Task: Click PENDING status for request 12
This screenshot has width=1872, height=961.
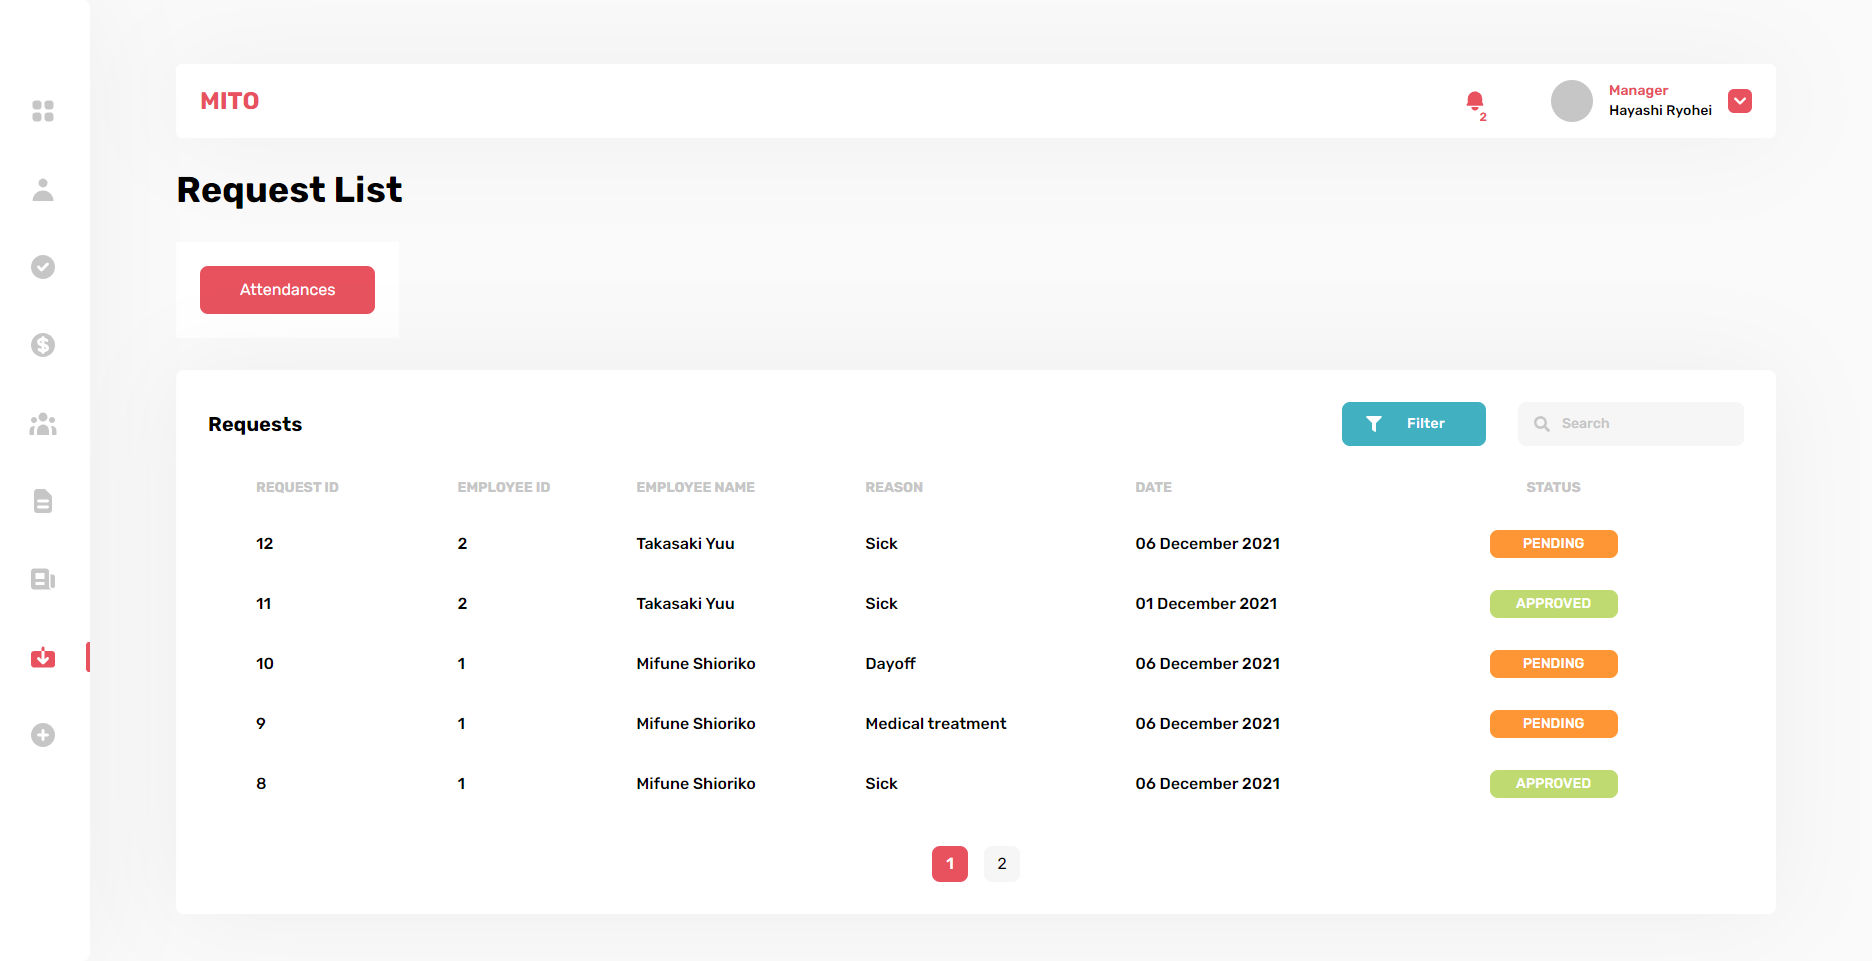Action: click(x=1553, y=544)
